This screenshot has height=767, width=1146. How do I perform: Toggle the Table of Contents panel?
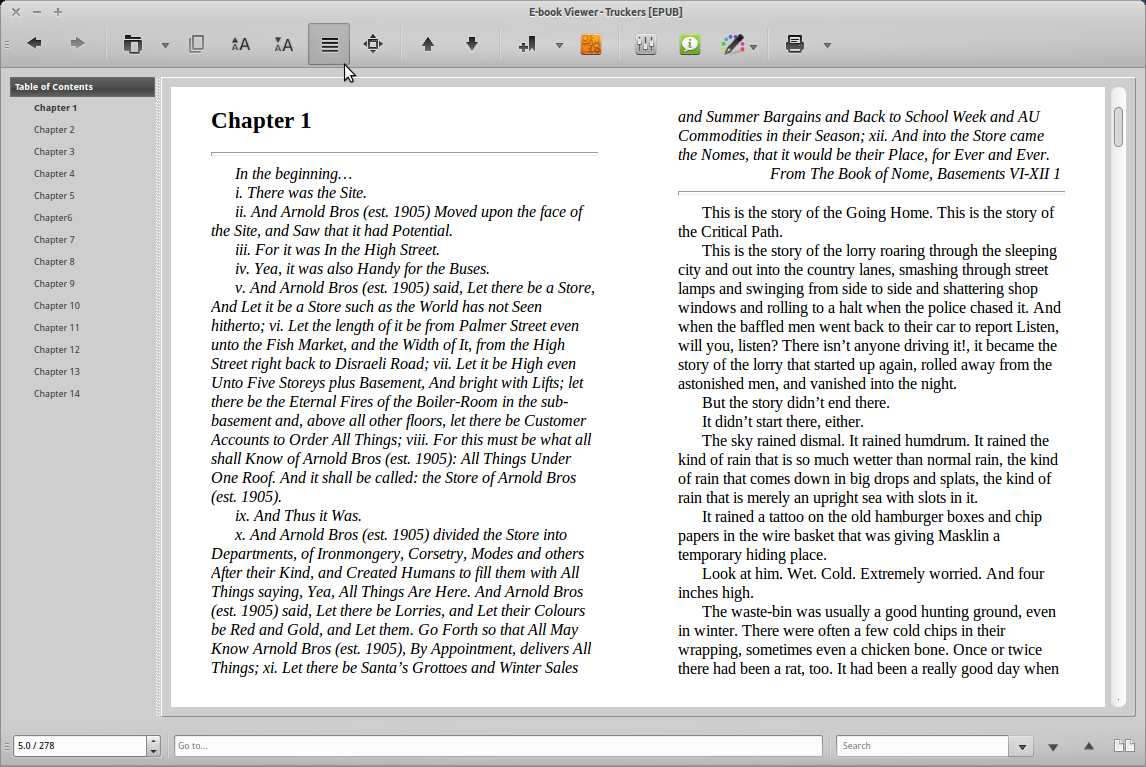coord(329,44)
